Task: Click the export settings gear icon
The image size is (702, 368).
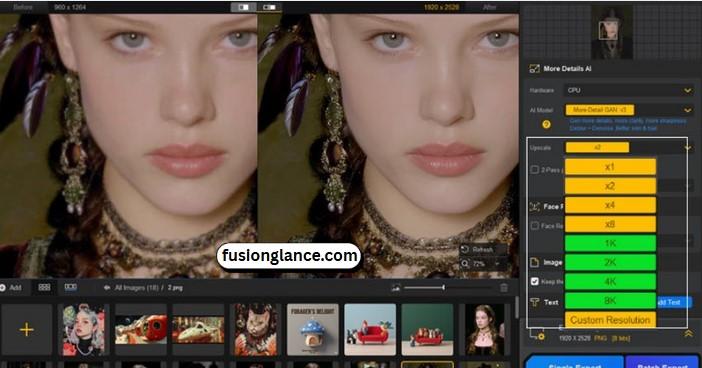Action: [541, 337]
